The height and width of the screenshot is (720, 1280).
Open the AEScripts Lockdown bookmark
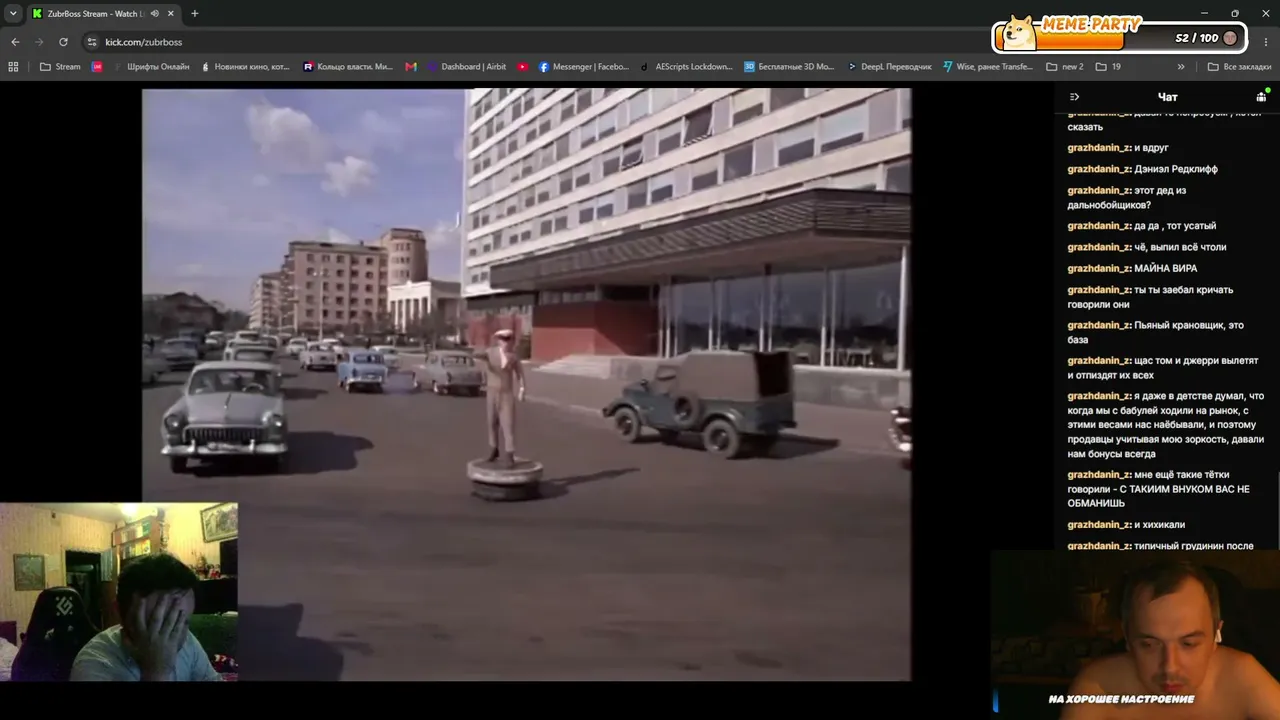[687, 67]
